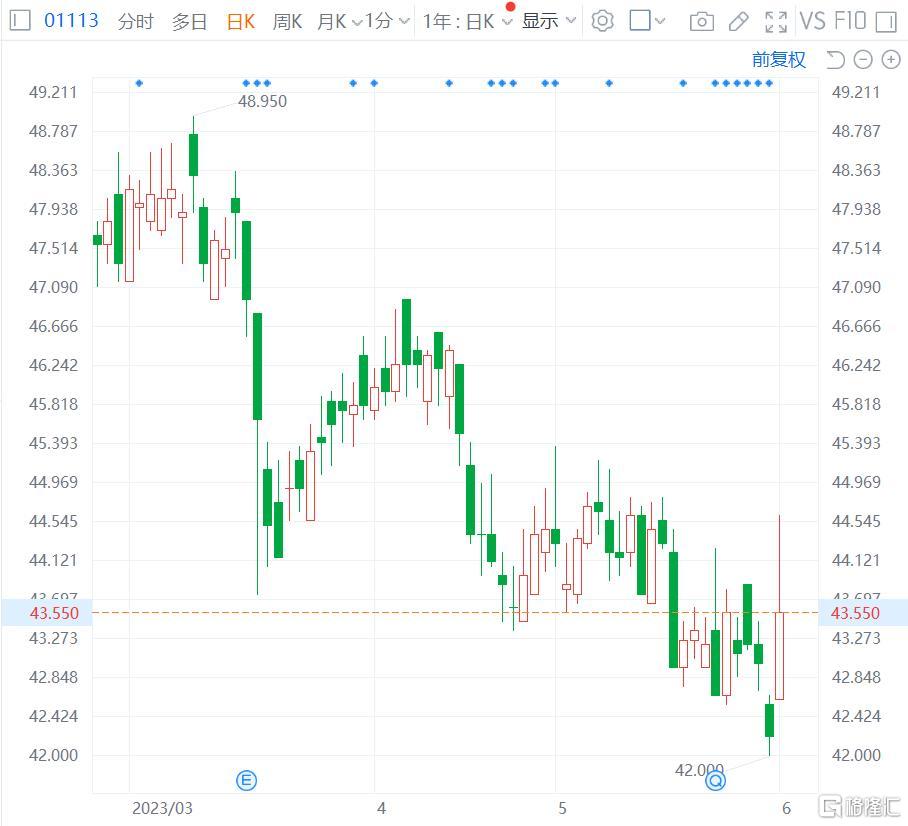Zoom out the chart with minus icon
Image resolution: width=908 pixels, height=826 pixels.
pyautogui.click(x=863, y=59)
